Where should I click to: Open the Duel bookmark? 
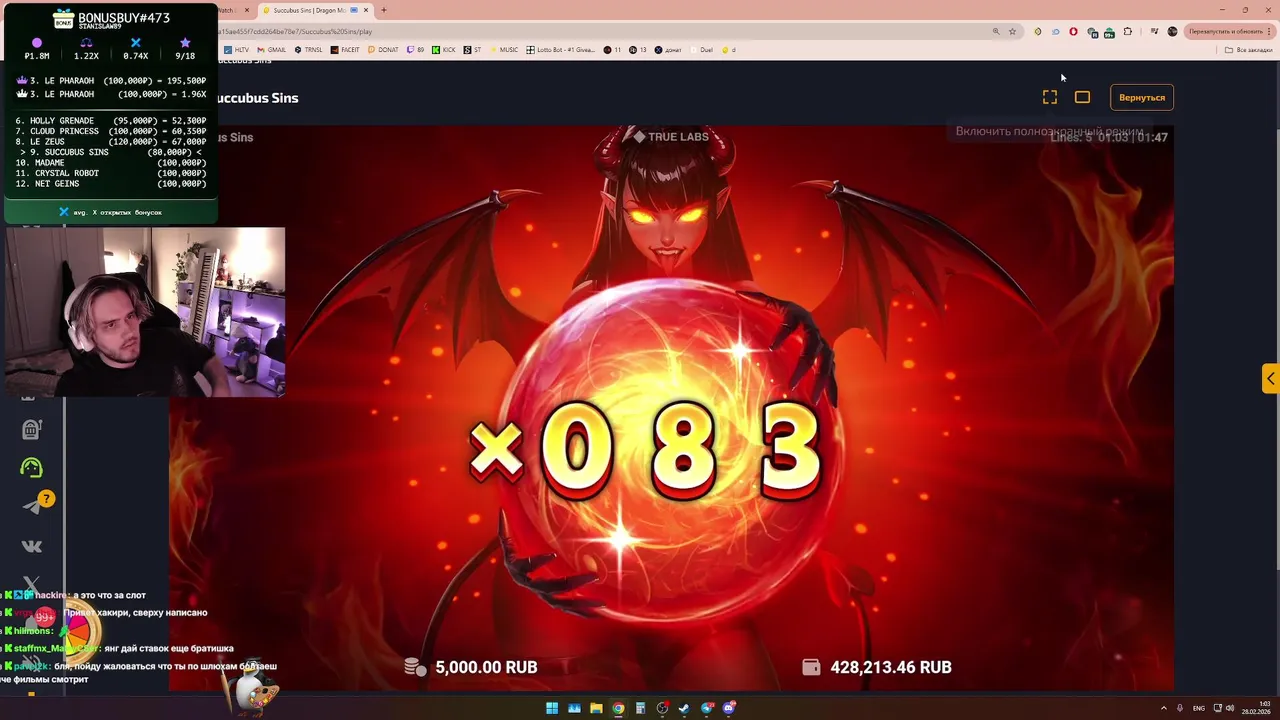pos(701,49)
